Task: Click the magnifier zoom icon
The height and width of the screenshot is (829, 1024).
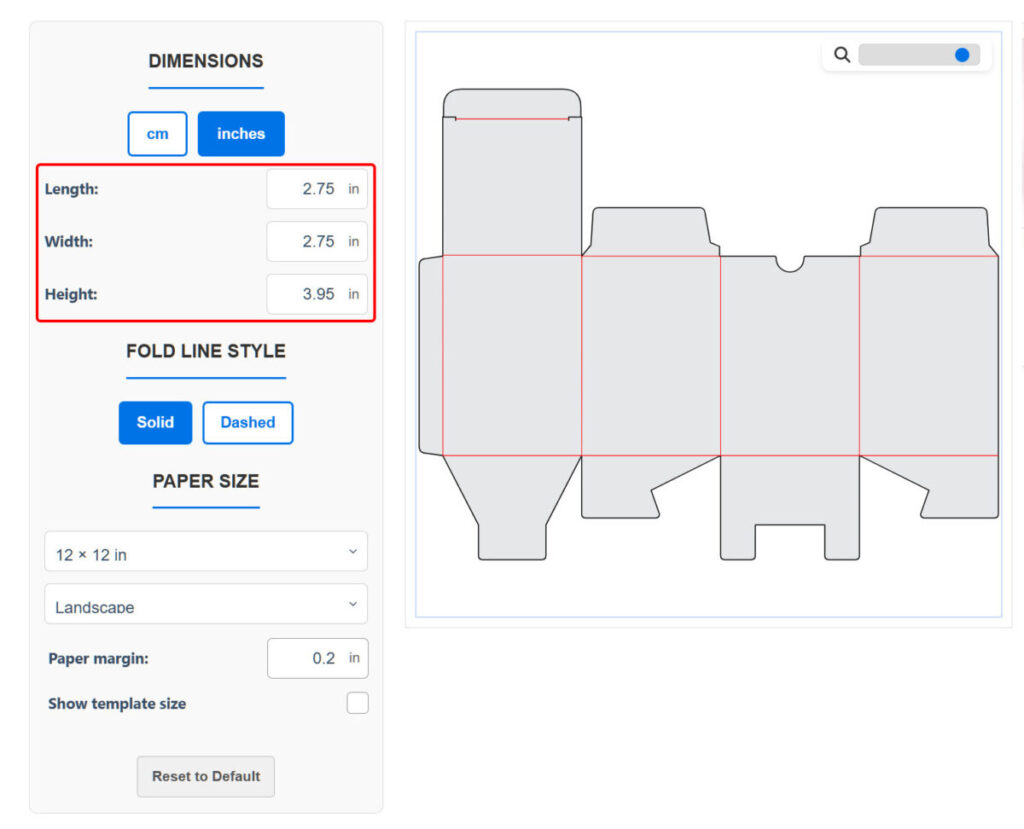Action: point(842,55)
